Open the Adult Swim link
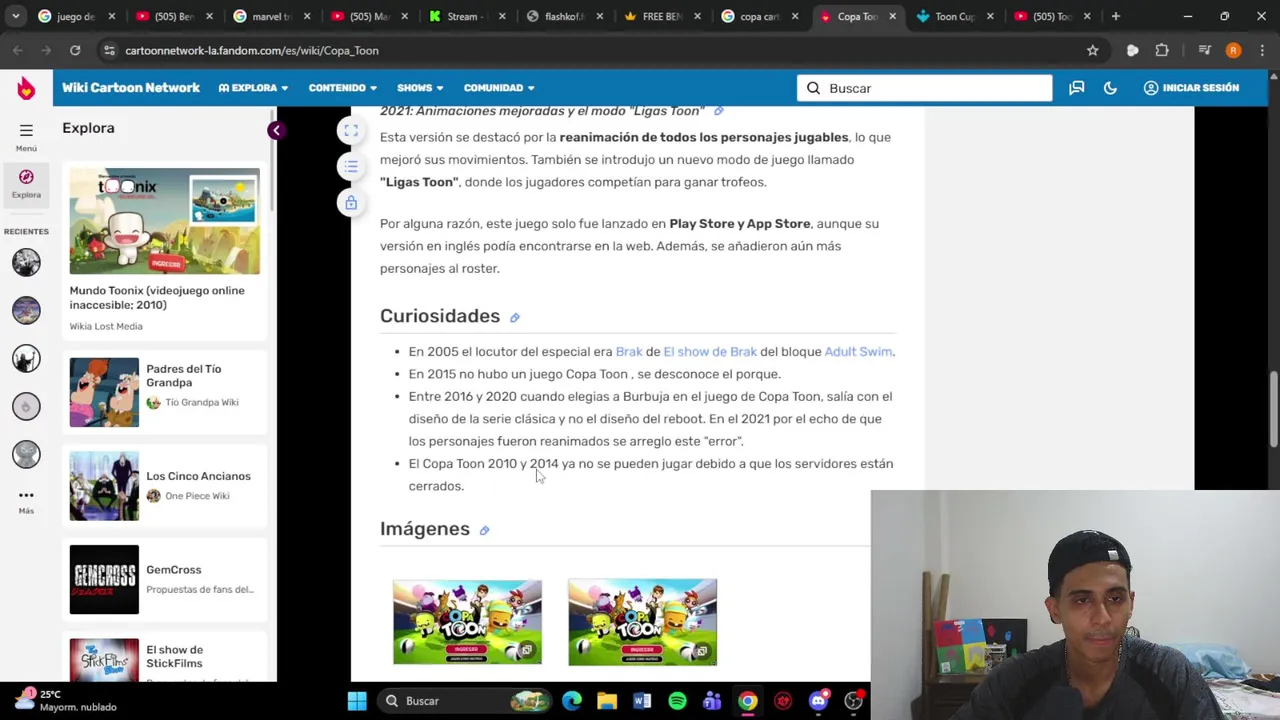1280x720 pixels. pos(858,352)
